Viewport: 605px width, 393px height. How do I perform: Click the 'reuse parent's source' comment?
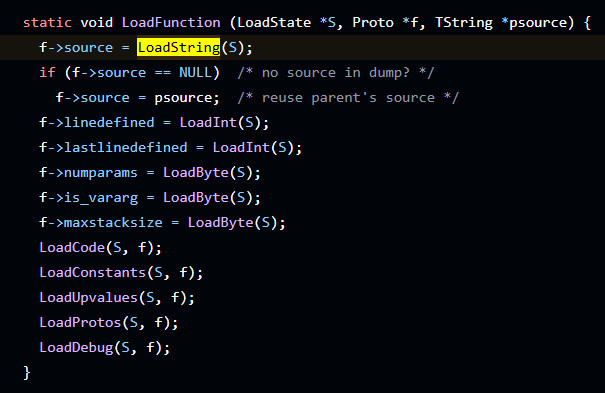348,98
